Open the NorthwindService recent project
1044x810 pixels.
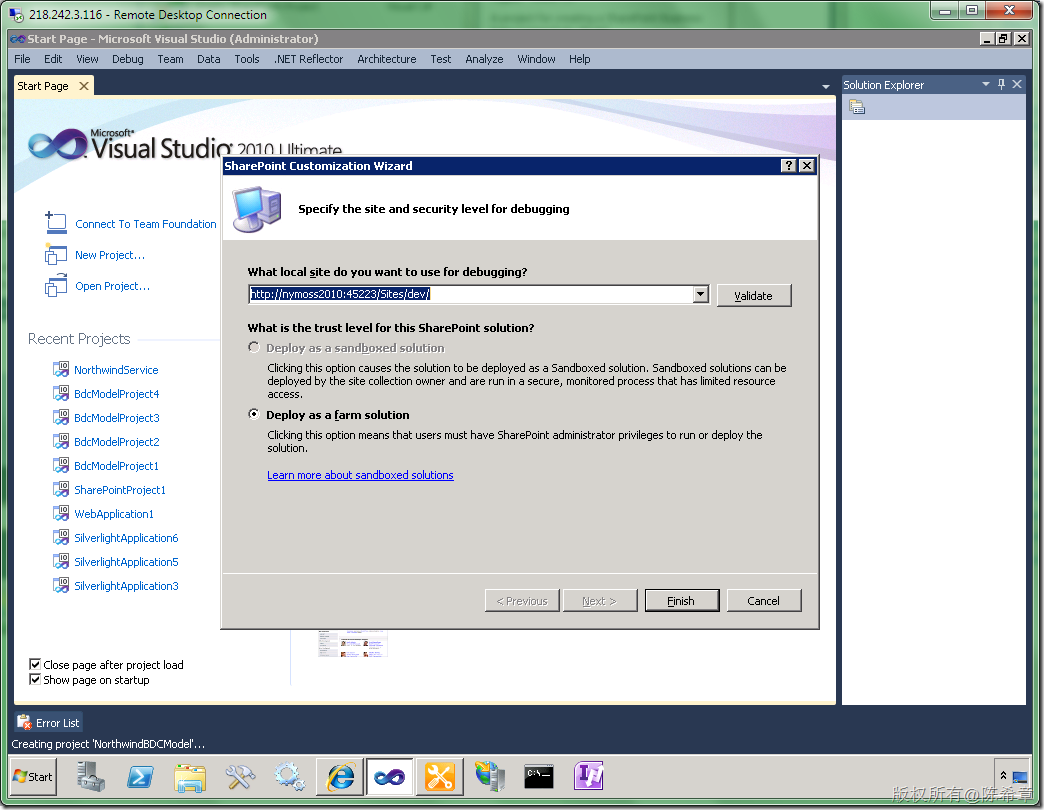(x=116, y=369)
